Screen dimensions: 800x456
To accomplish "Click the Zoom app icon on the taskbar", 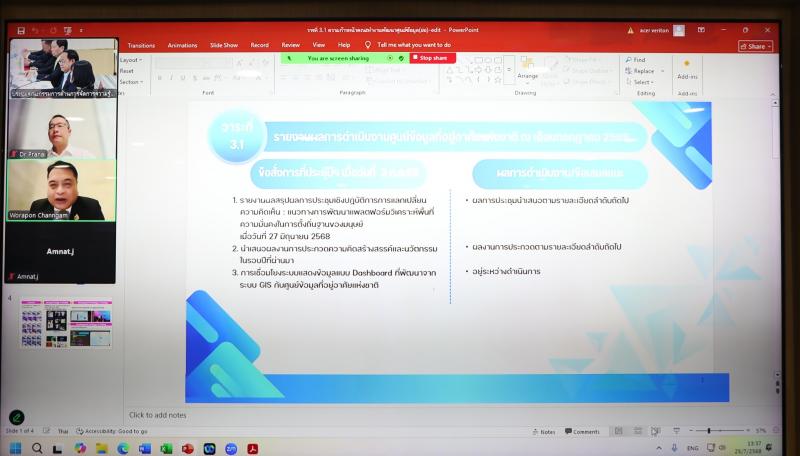I will coord(231,449).
